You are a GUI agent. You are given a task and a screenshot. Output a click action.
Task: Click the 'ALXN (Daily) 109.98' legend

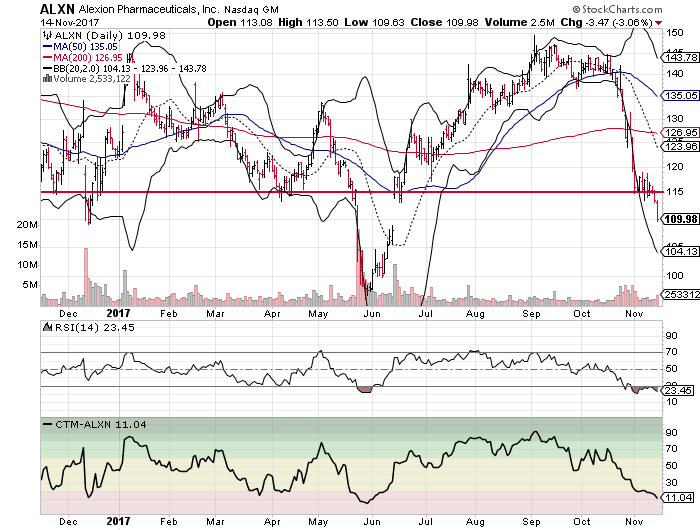[x=109, y=35]
